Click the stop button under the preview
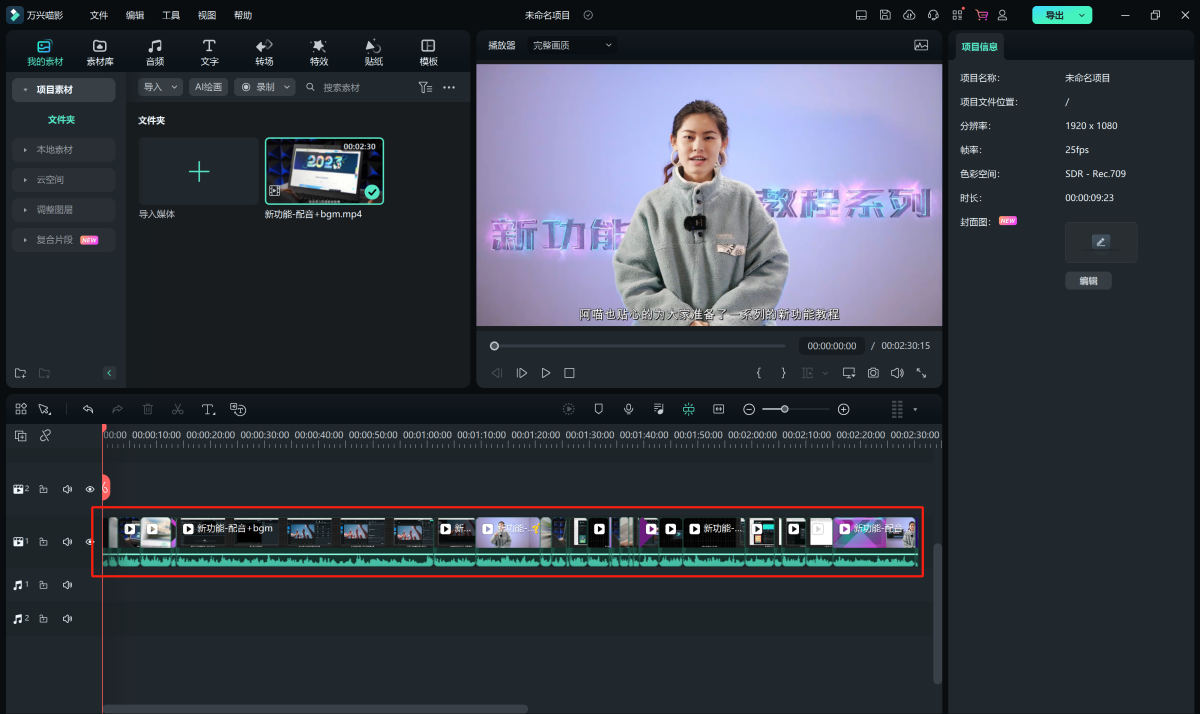Image resolution: width=1200 pixels, height=714 pixels. 569,373
